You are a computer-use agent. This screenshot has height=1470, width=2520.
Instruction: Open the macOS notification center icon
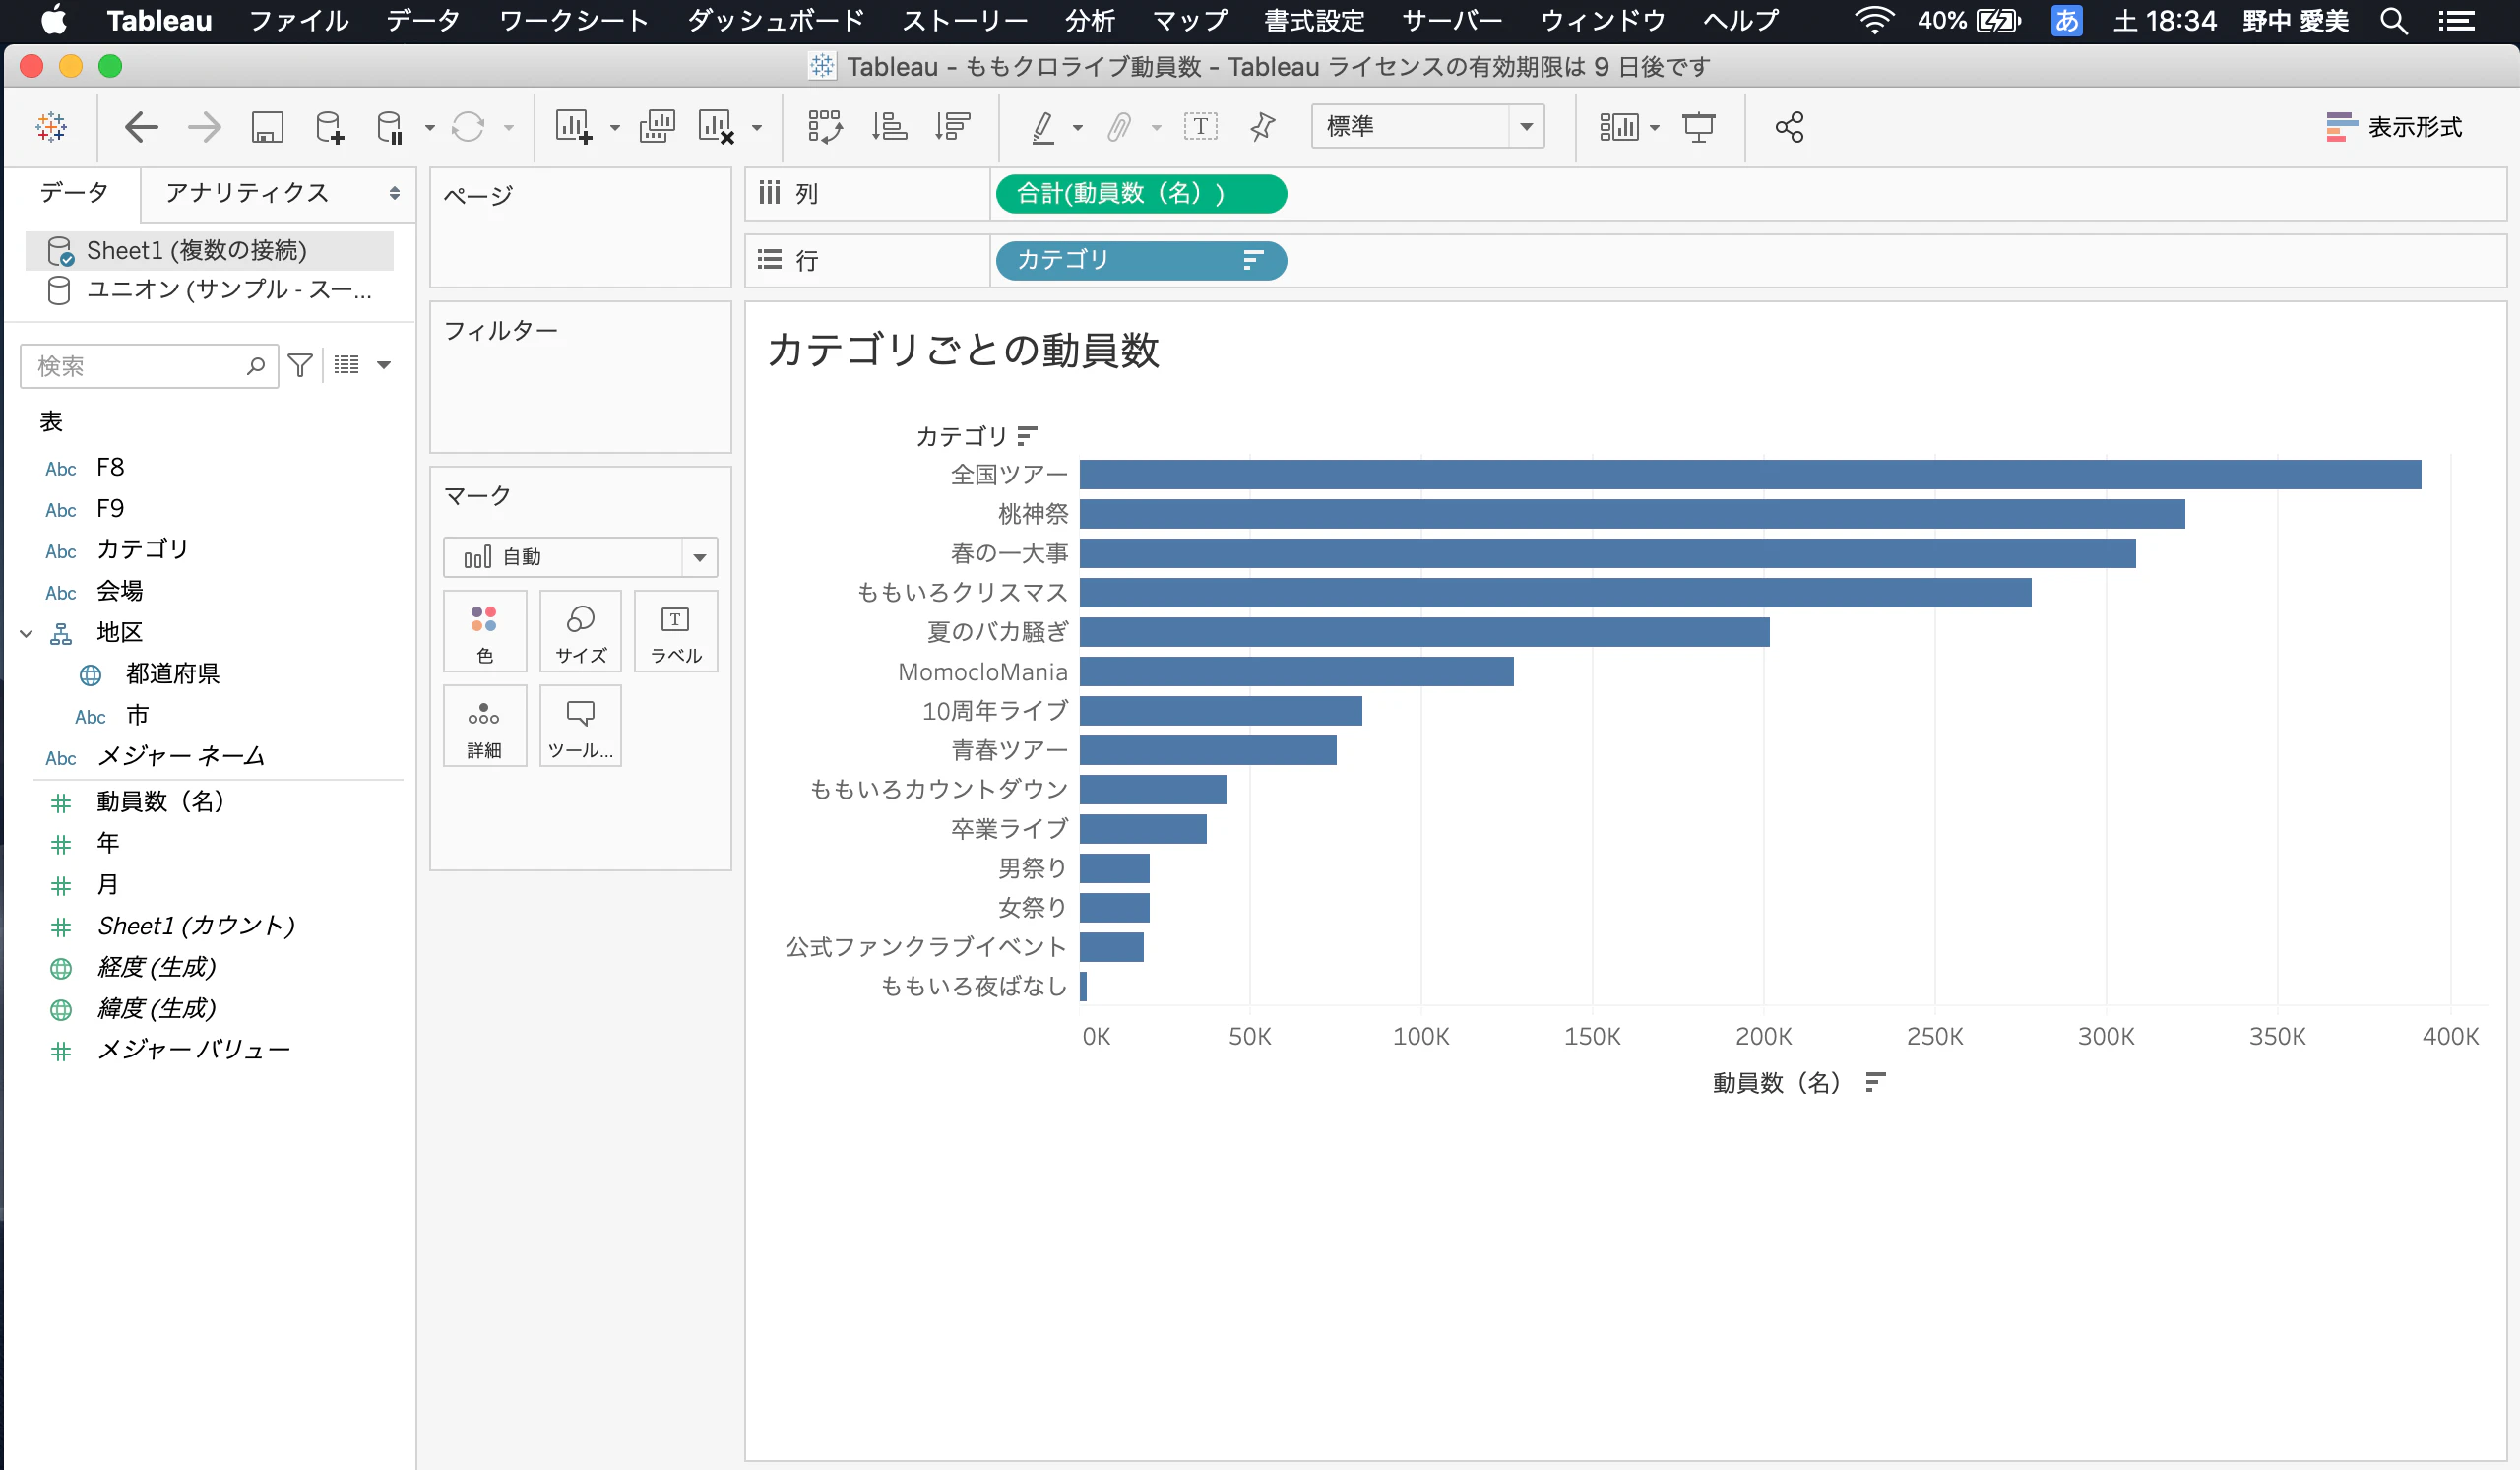tap(2455, 20)
